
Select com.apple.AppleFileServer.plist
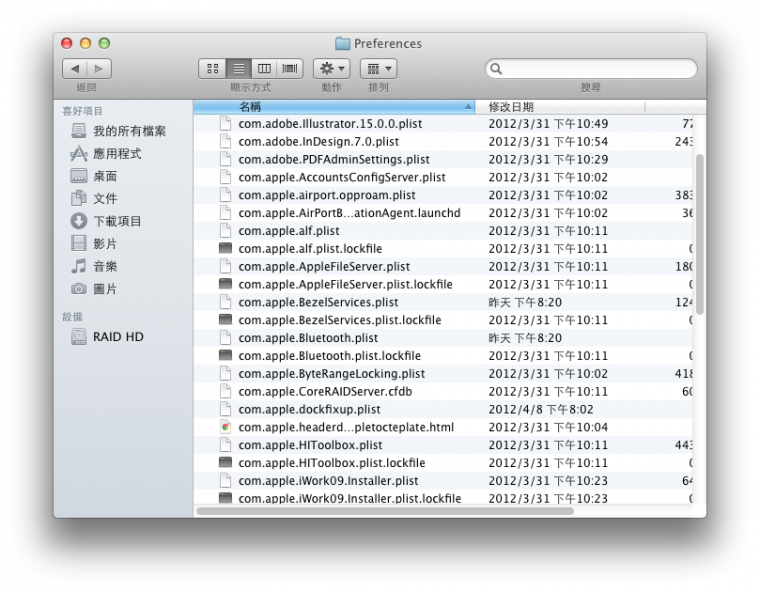[324, 267]
